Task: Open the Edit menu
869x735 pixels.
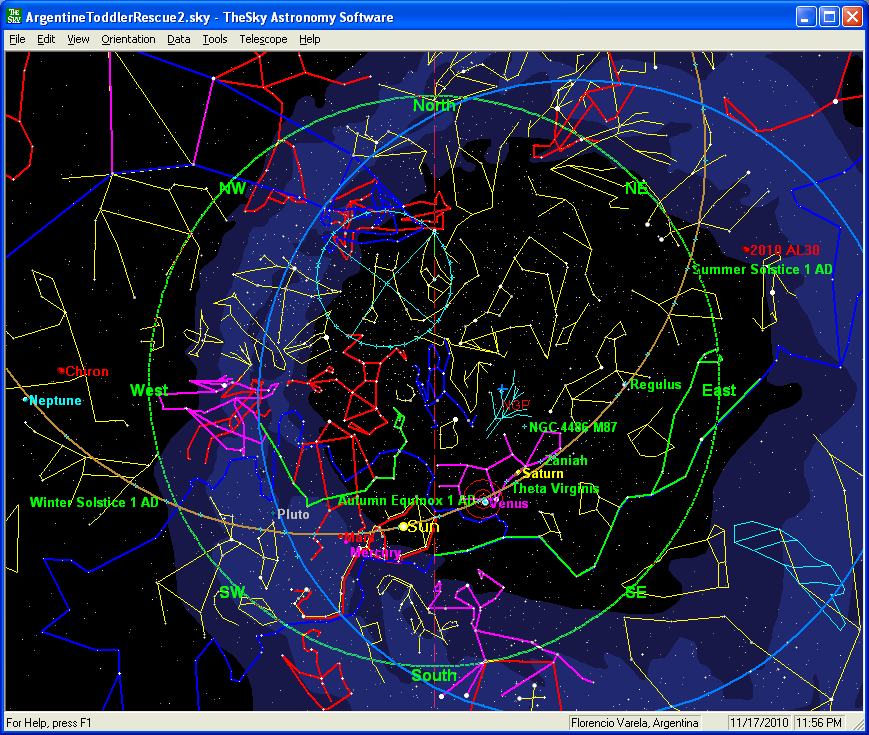Action: click(46, 39)
